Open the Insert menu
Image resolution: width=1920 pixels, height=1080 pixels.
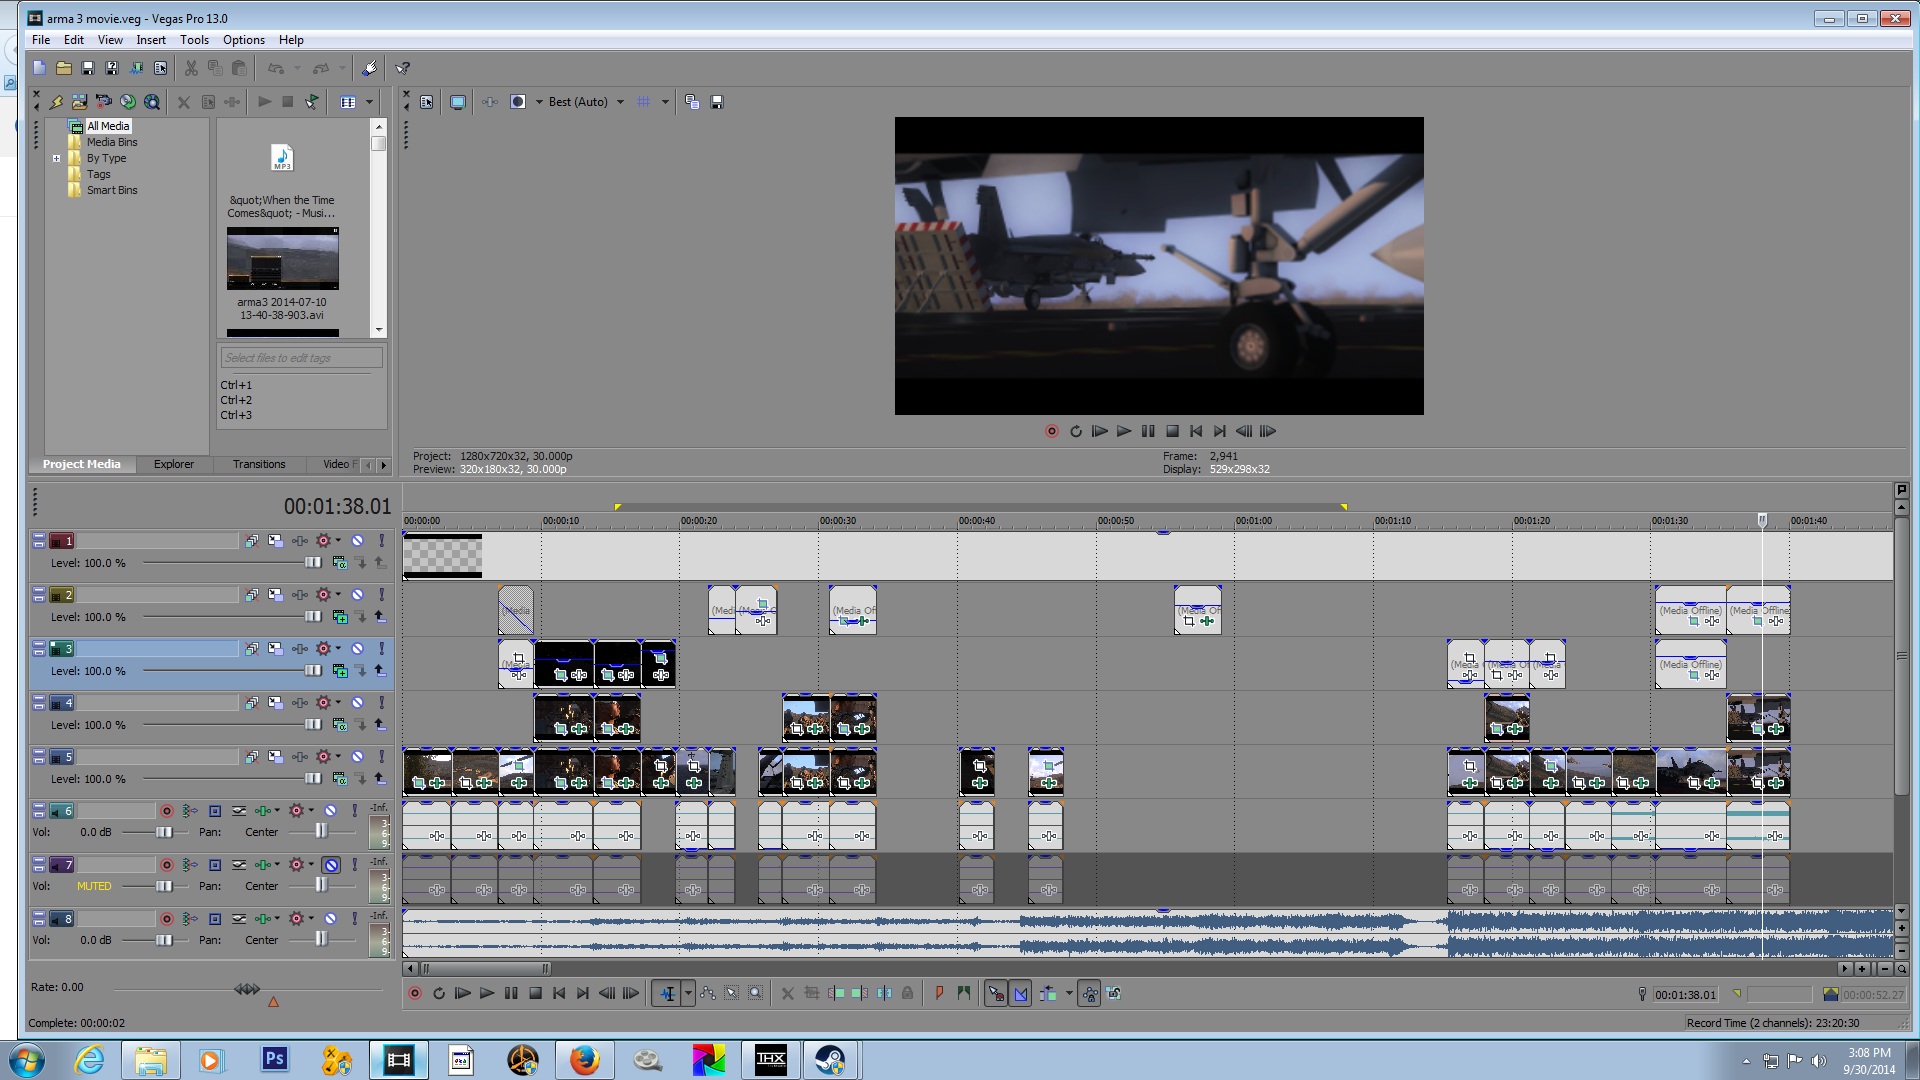pyautogui.click(x=151, y=40)
